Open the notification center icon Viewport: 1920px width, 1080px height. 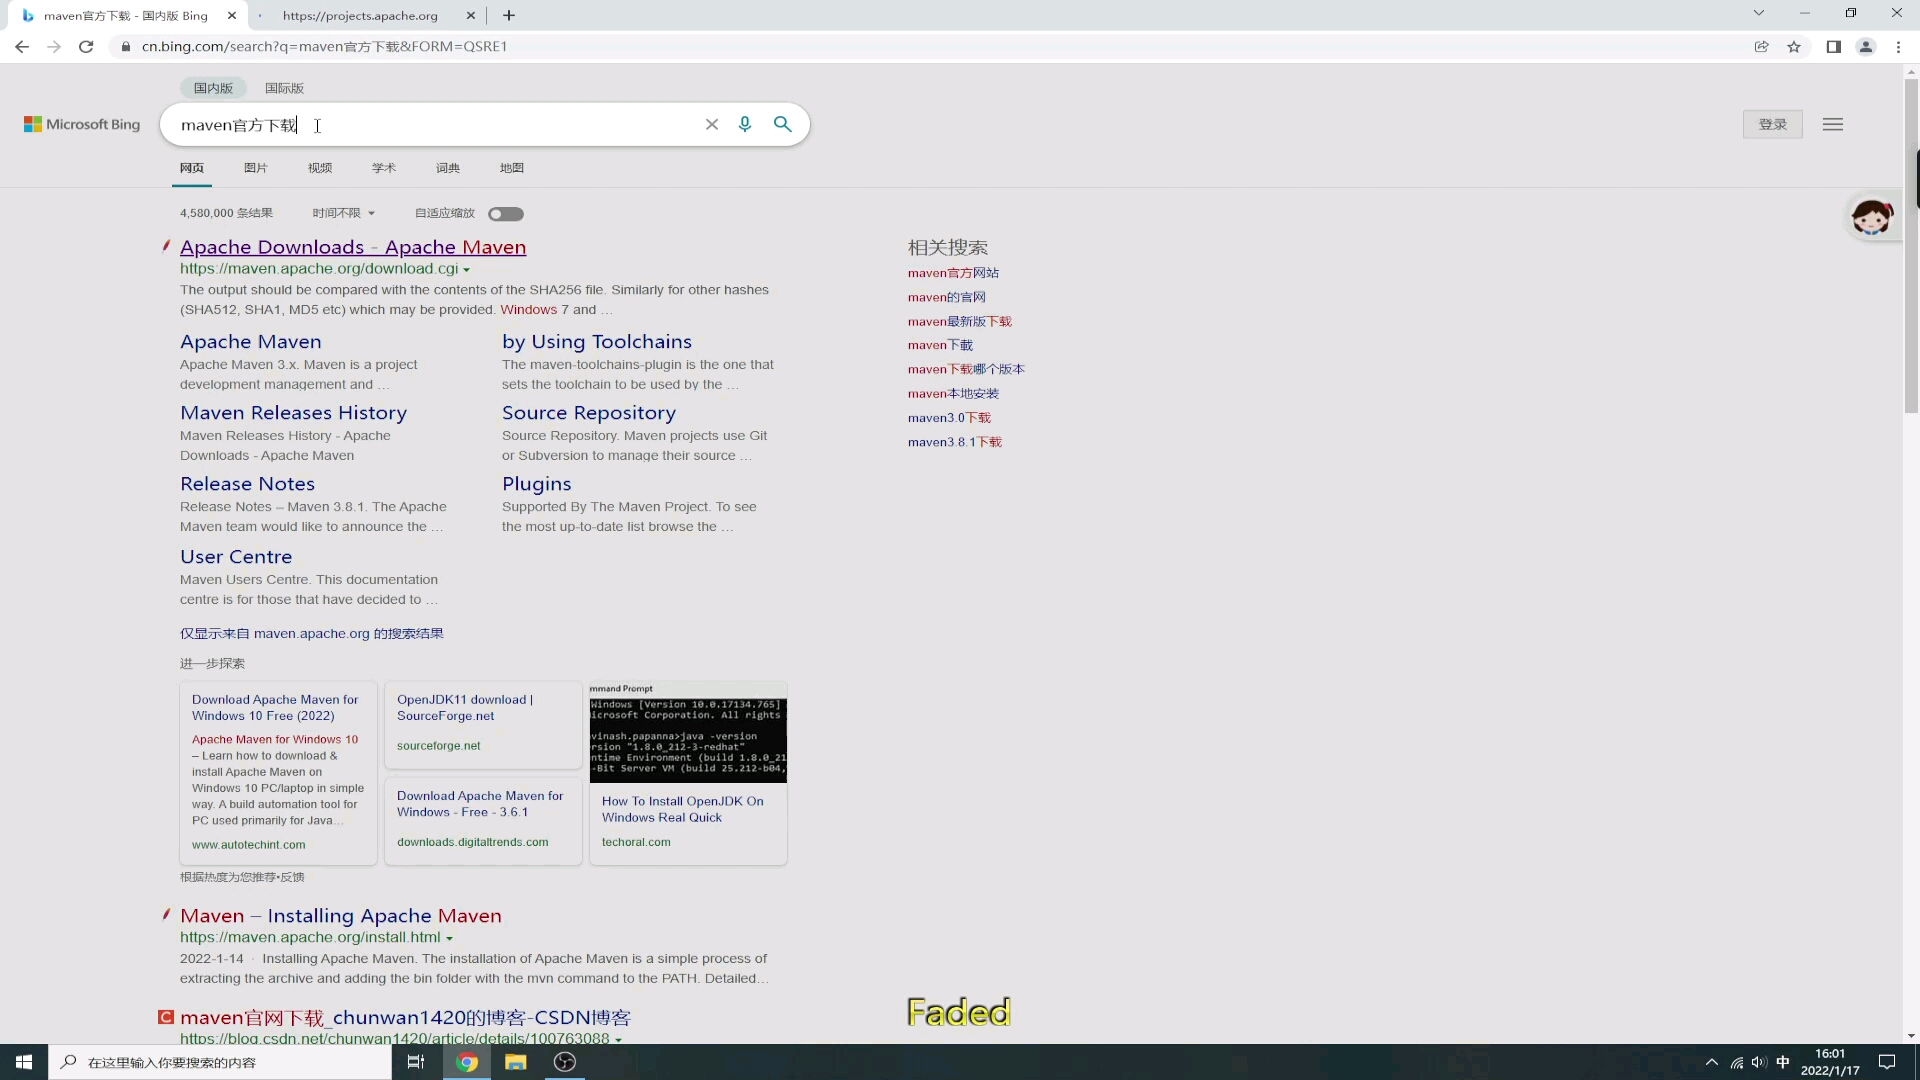1887,1062
